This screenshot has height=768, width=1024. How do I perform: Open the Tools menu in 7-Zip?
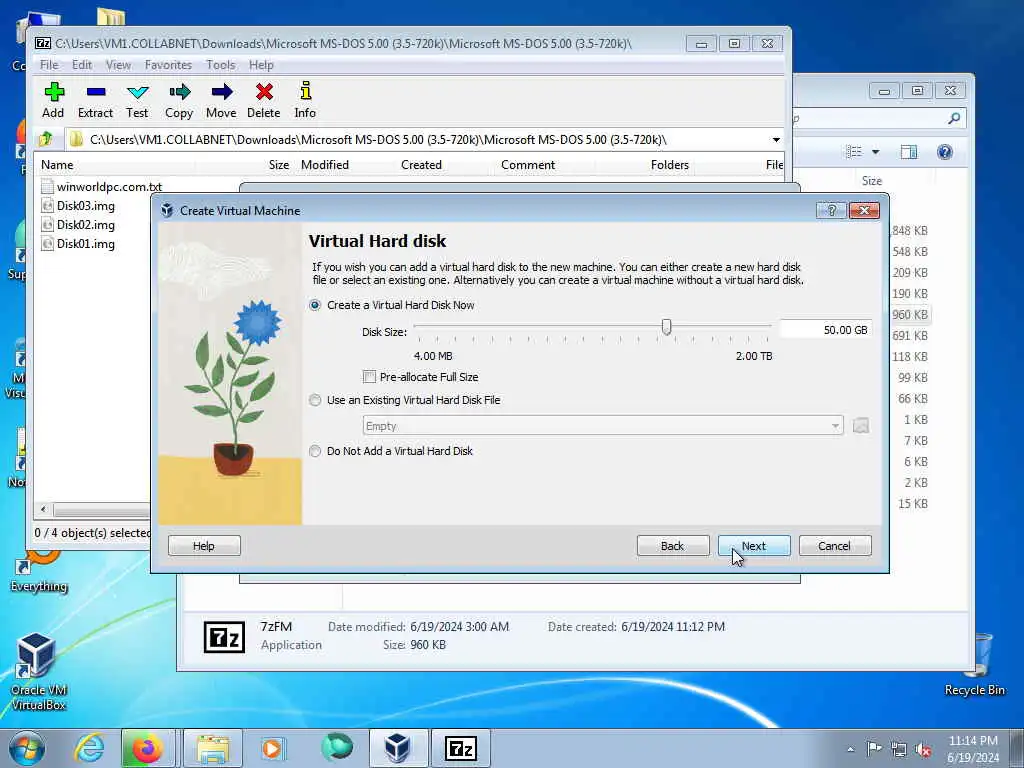[221, 65]
